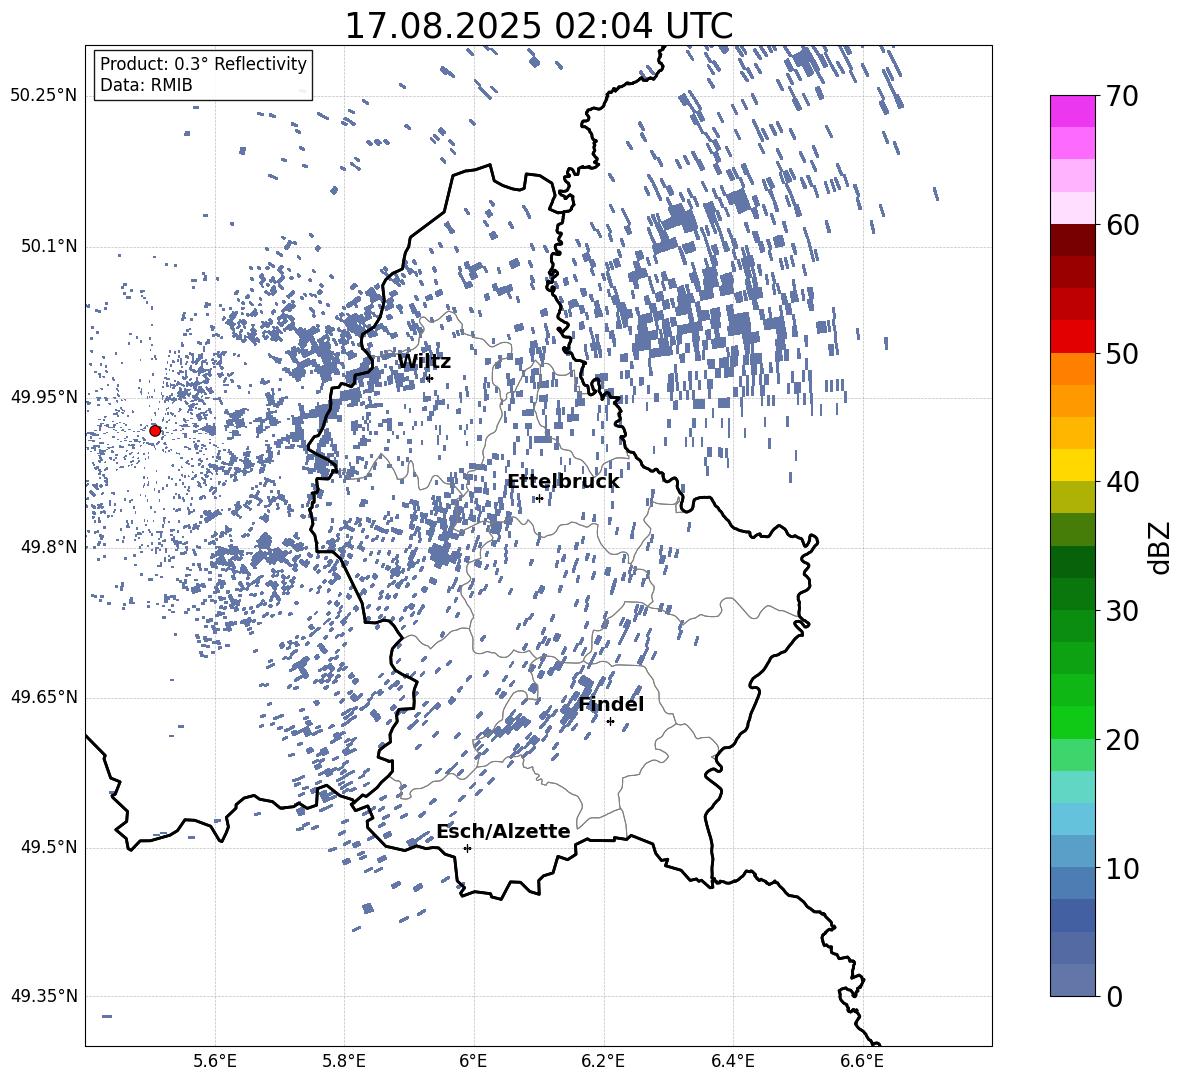Viewport: 1184px width, 1081px height.
Task: Click the Esch/Alzette station cross marker
Action: 467,848
